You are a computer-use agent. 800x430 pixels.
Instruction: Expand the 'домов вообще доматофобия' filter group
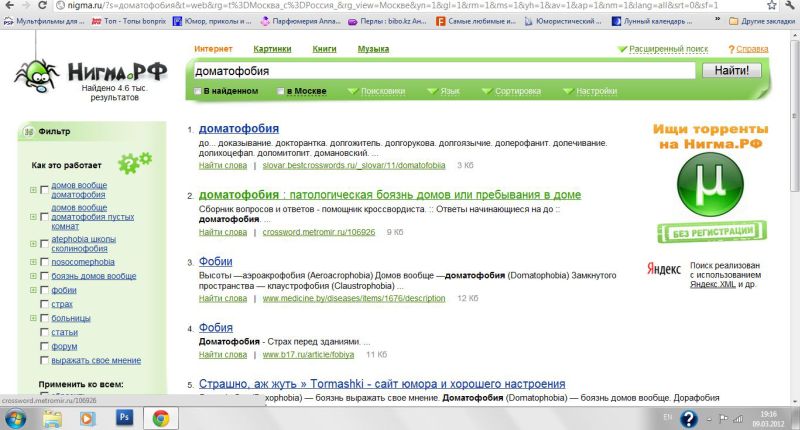[x=33, y=190]
